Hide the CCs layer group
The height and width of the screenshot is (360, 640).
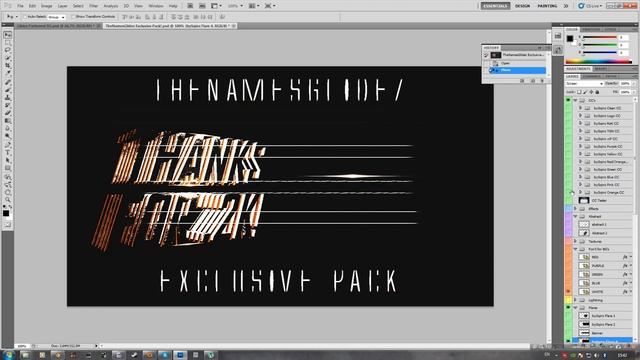(x=568, y=100)
